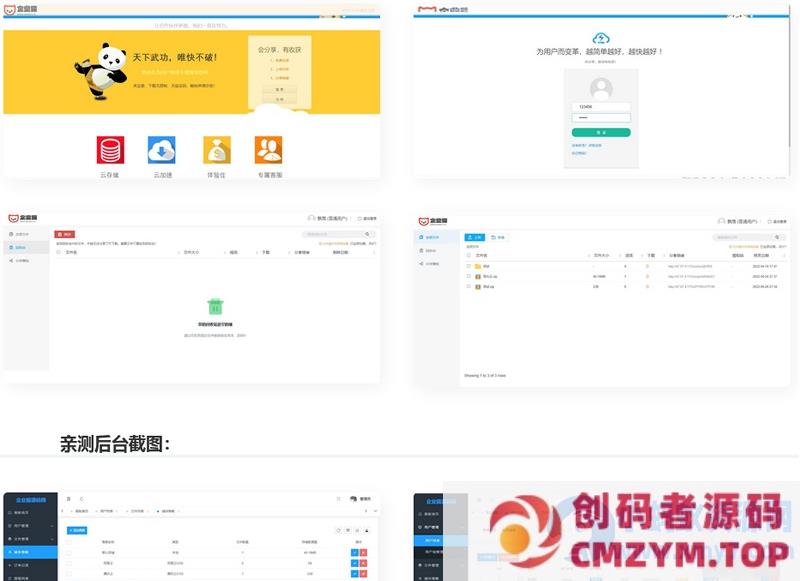Viewport: 800px width, 581px height.
Task: Click the blue add button in admin panel
Action: point(77,530)
